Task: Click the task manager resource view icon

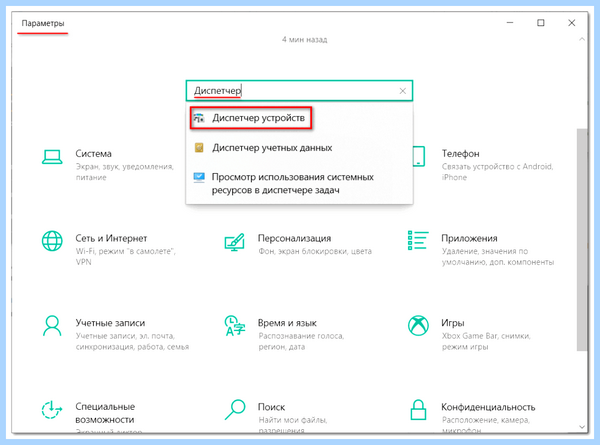Action: coord(199,178)
